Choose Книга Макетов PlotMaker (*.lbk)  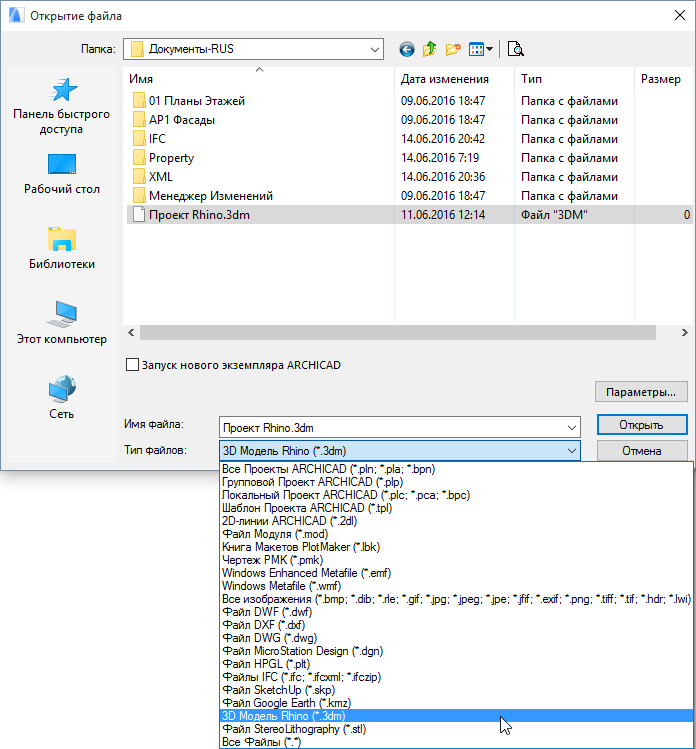pos(456,547)
